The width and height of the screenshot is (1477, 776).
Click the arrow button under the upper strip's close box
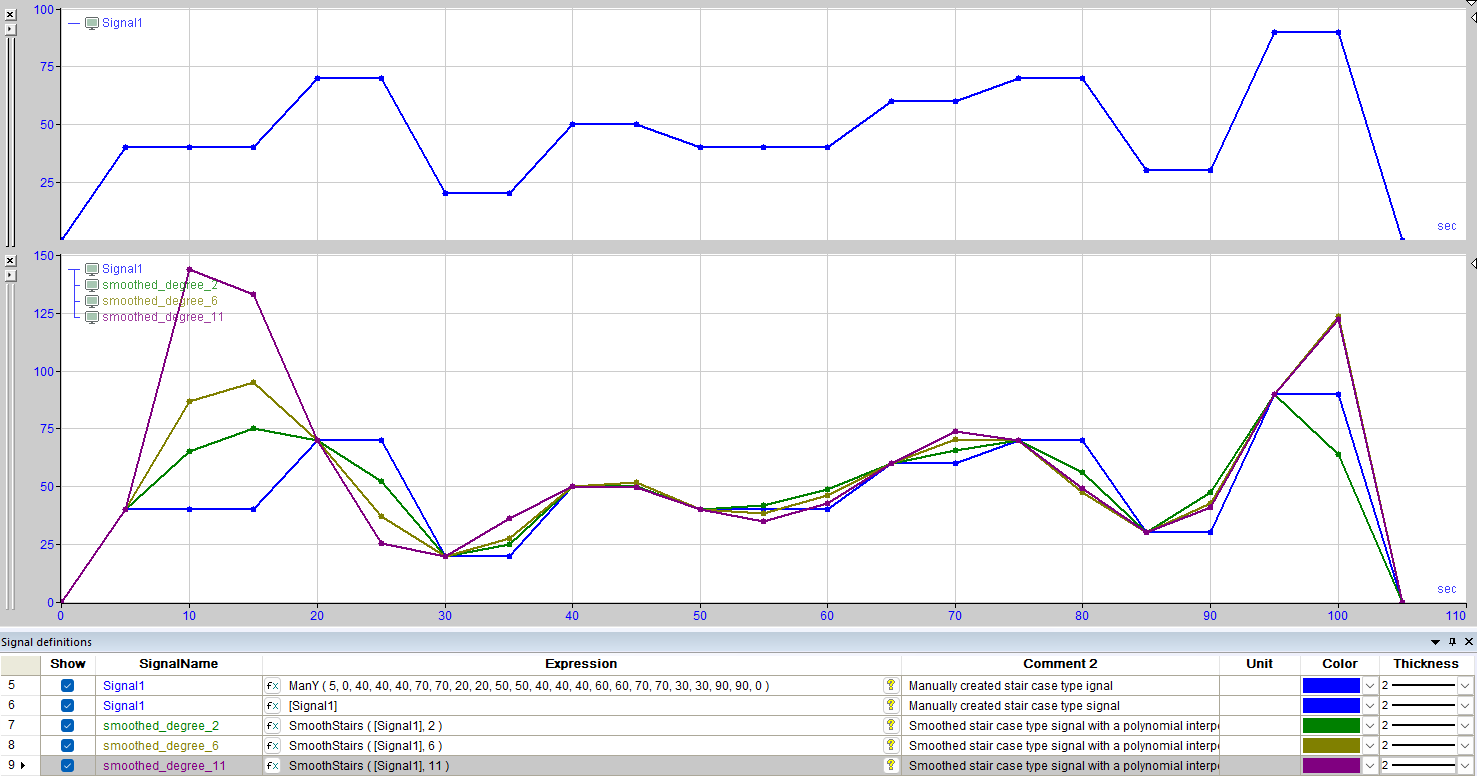pyautogui.click(x=10, y=29)
